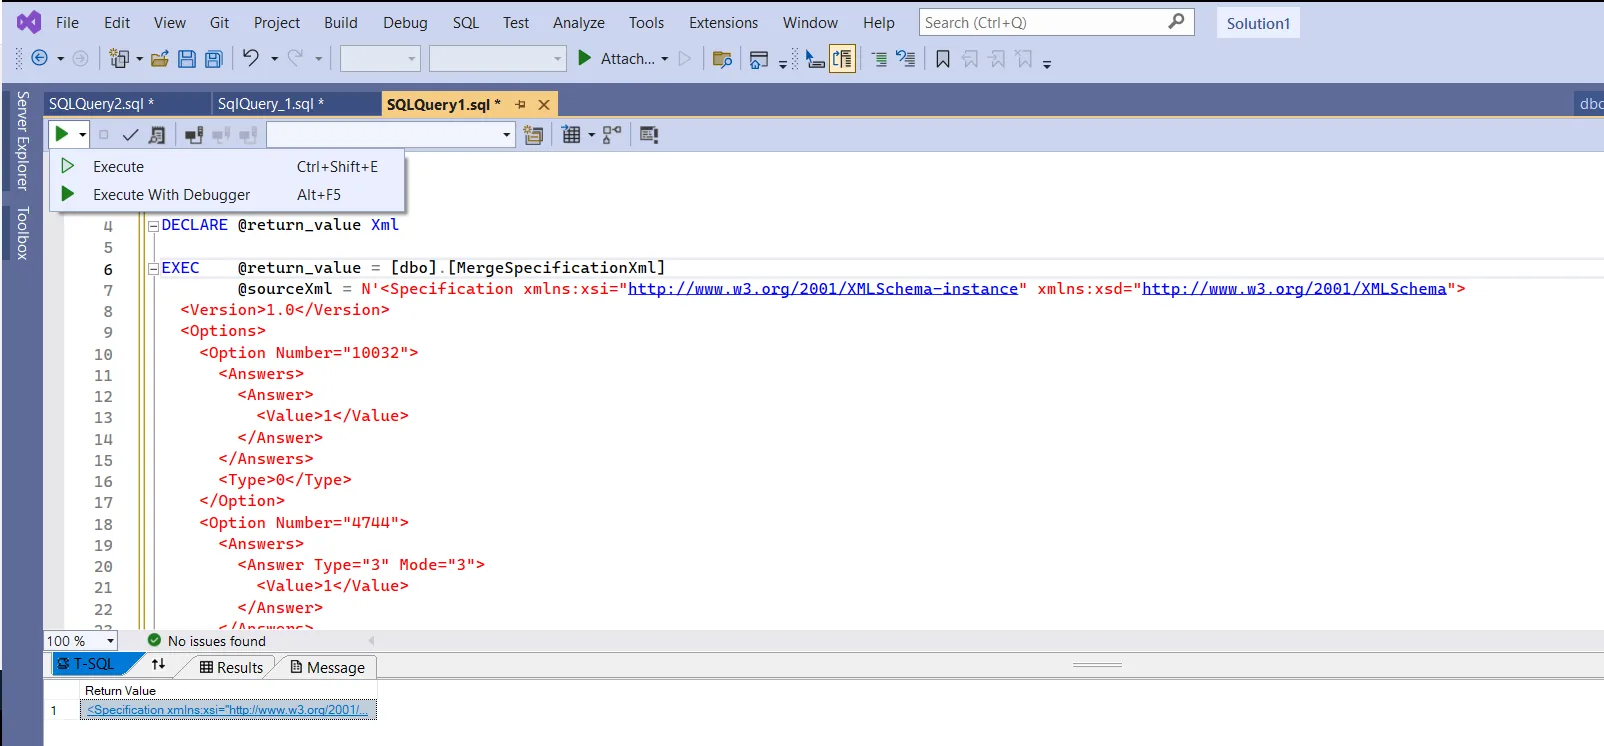Click the Display Estimated Plan icon
Screen dimensions: 1604x746
point(157,134)
